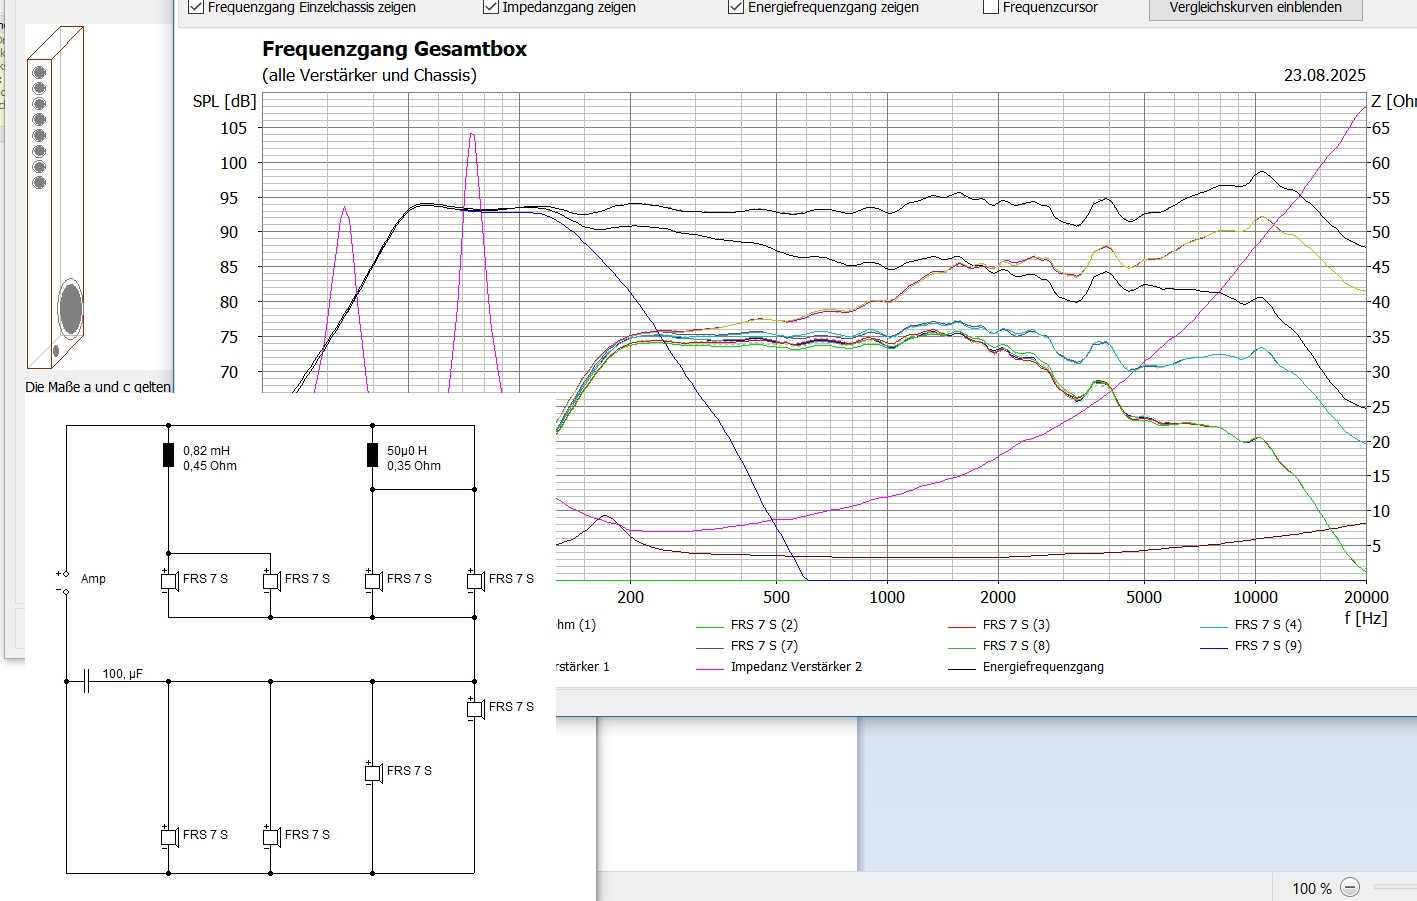1417x901 pixels.
Task: Click large woofer in cabinet preview
Action: click(x=70, y=309)
